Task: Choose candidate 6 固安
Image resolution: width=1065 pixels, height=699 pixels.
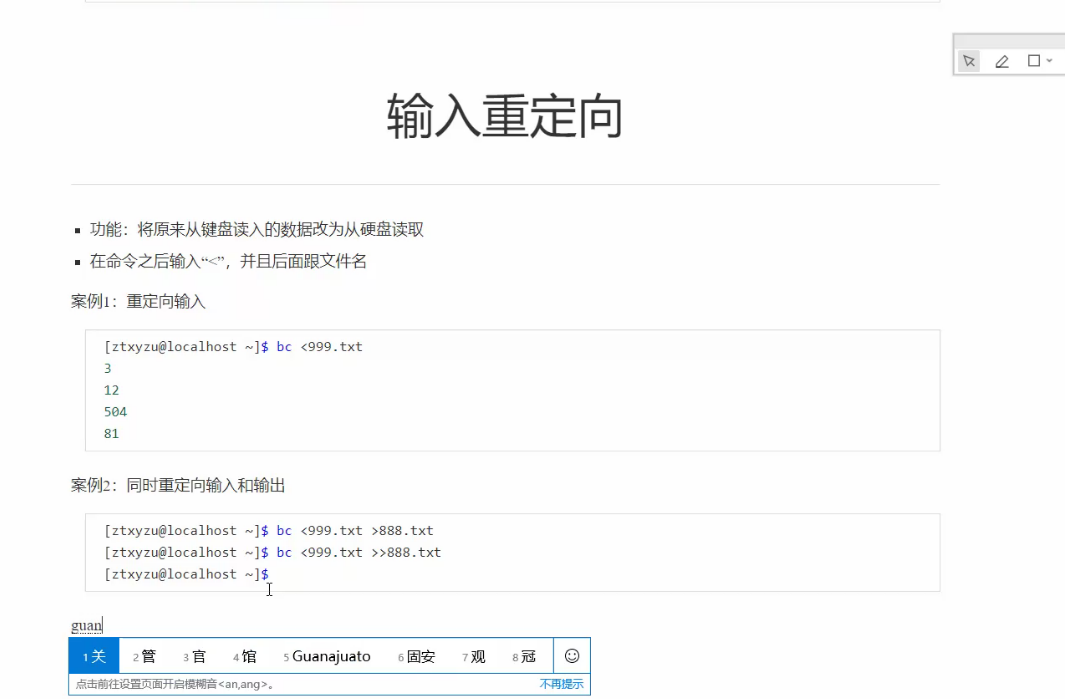Action: pos(416,656)
